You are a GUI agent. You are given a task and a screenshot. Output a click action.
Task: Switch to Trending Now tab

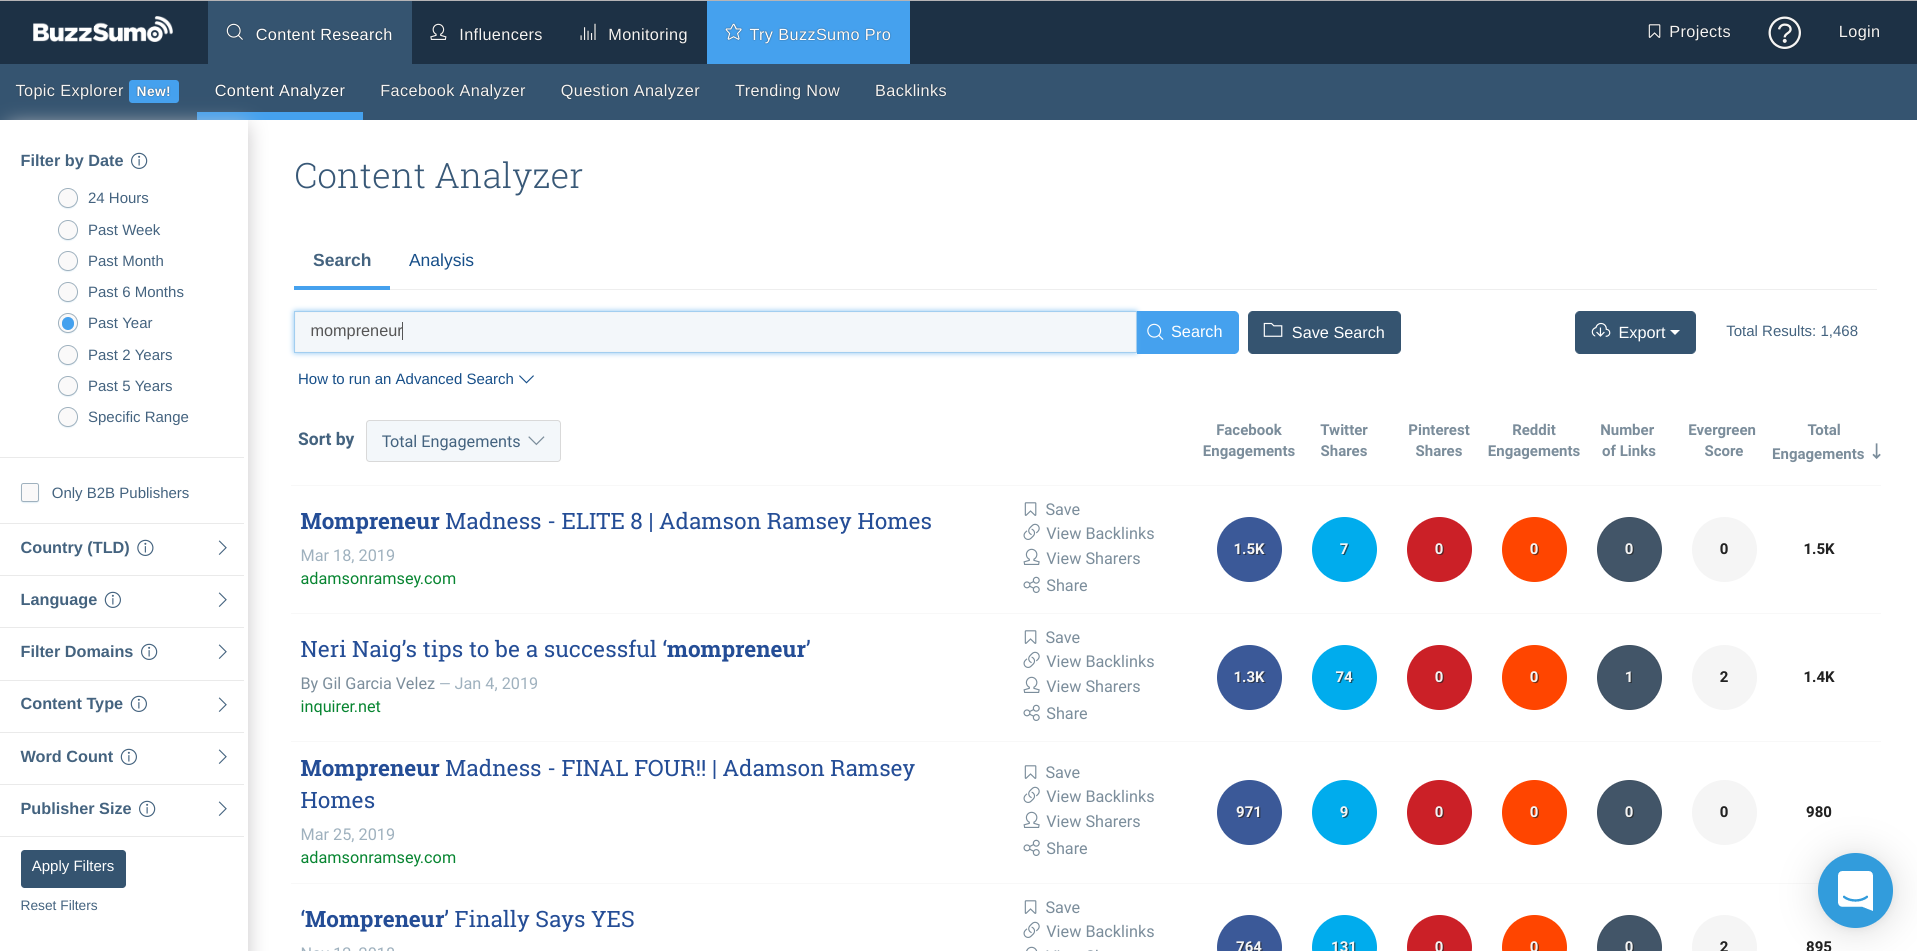point(787,91)
